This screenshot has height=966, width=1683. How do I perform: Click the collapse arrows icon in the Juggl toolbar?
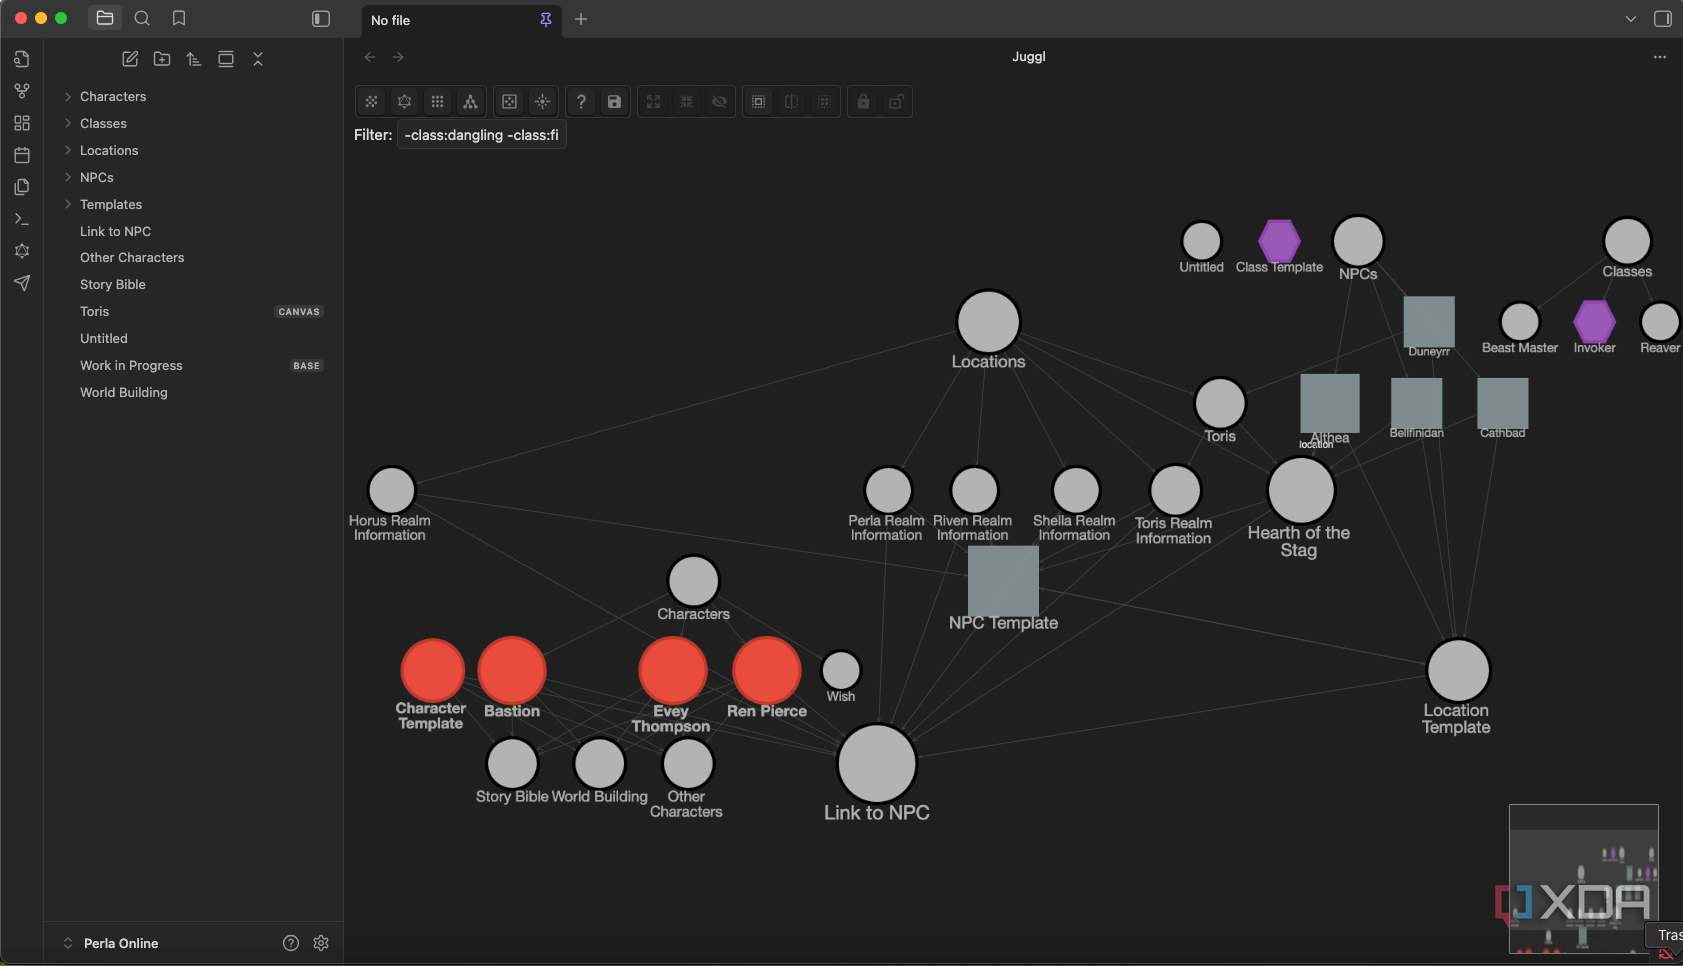[x=686, y=102]
